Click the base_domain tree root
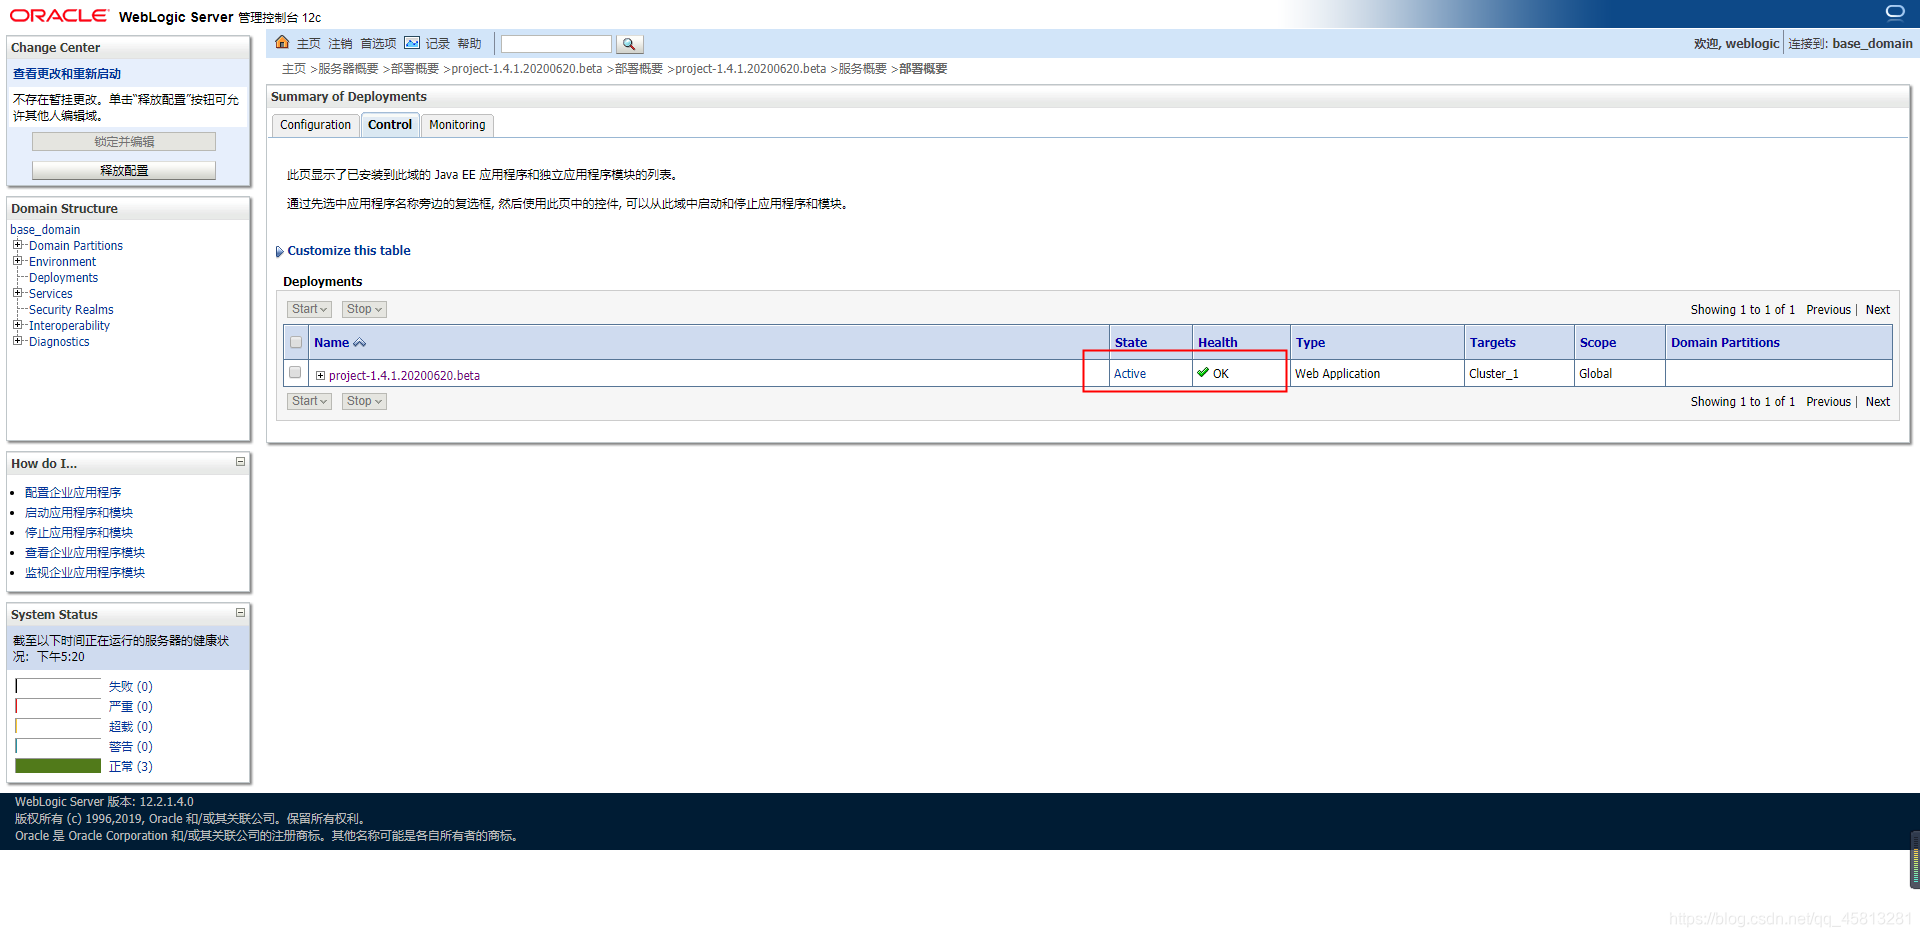This screenshot has height=937, width=1920. tap(45, 230)
